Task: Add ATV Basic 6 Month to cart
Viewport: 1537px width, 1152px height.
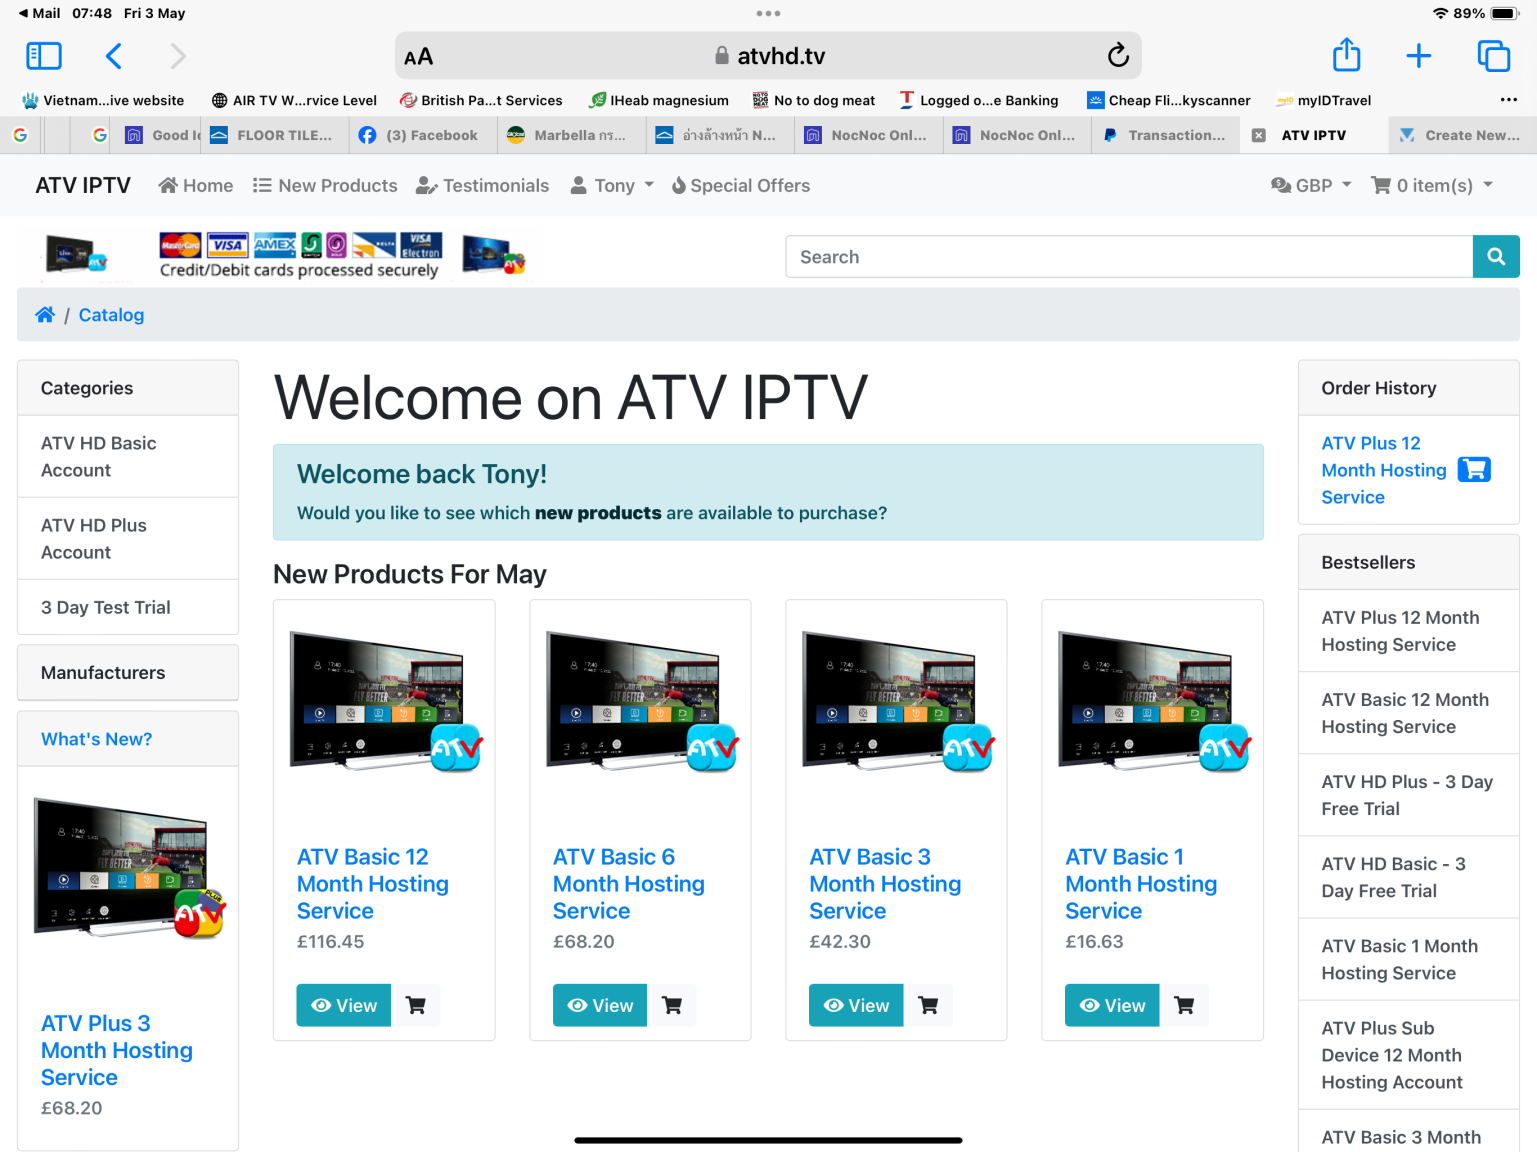Action: click(x=672, y=1006)
